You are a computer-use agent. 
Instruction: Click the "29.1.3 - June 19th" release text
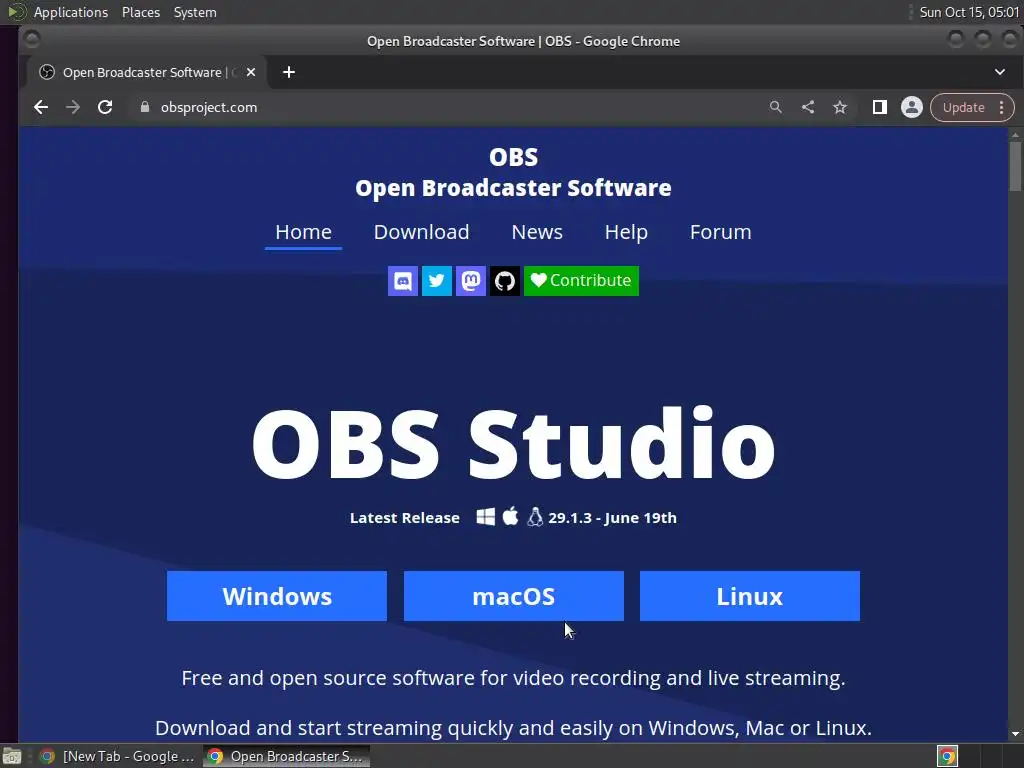click(x=612, y=518)
